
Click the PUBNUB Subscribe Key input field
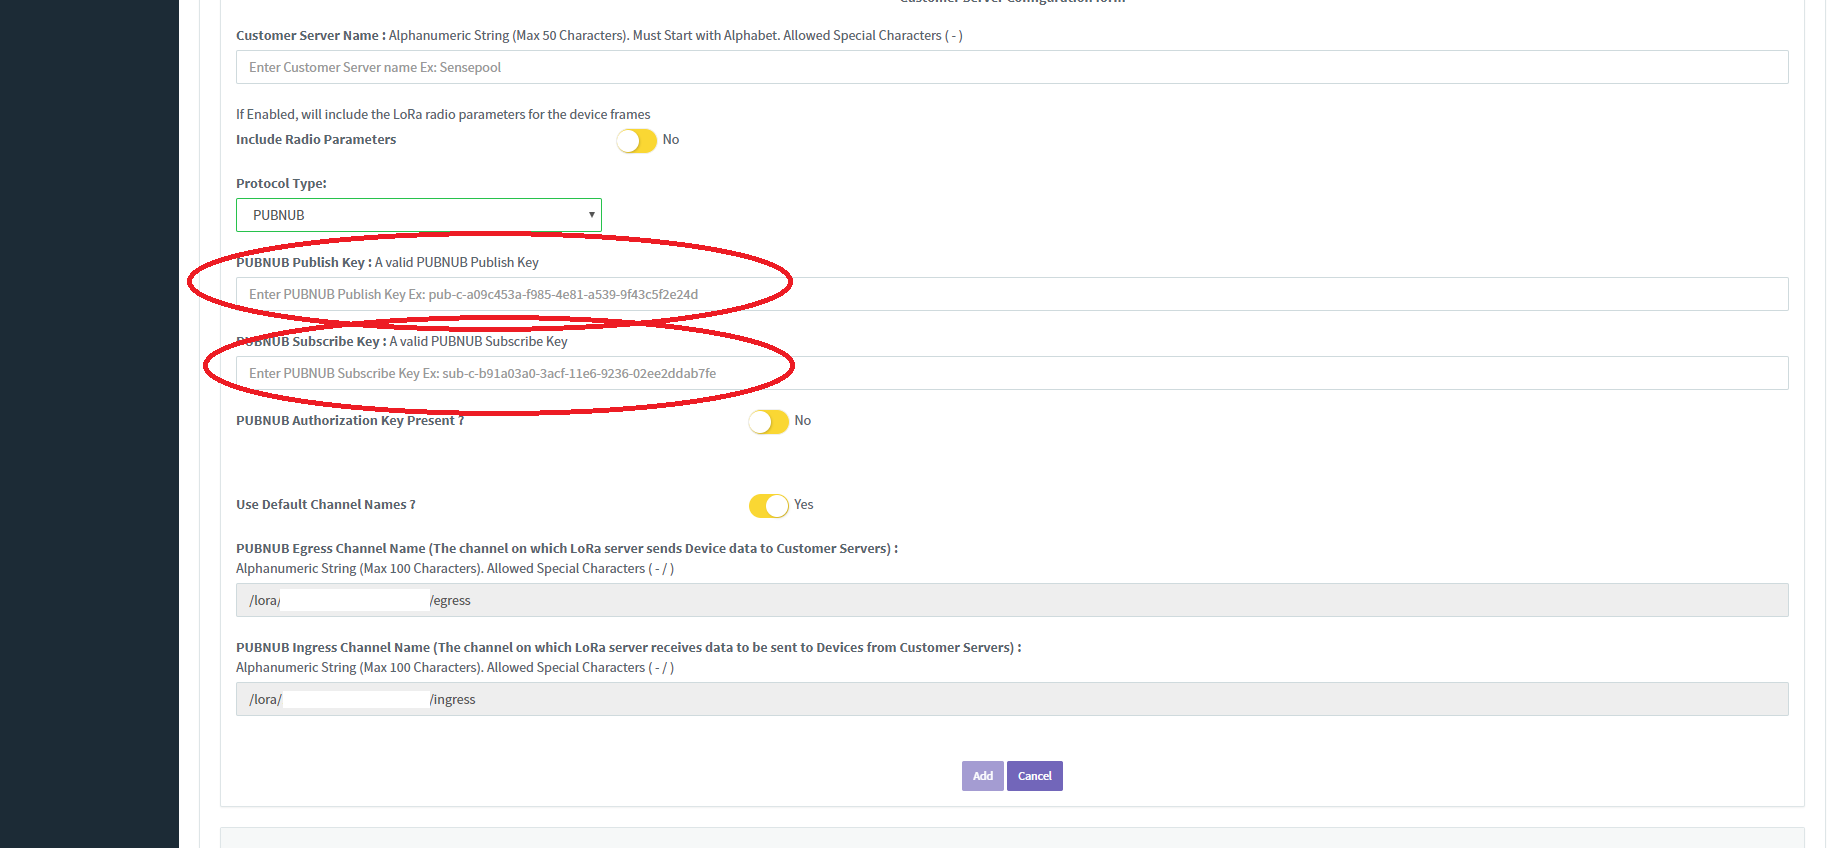(x=1012, y=373)
